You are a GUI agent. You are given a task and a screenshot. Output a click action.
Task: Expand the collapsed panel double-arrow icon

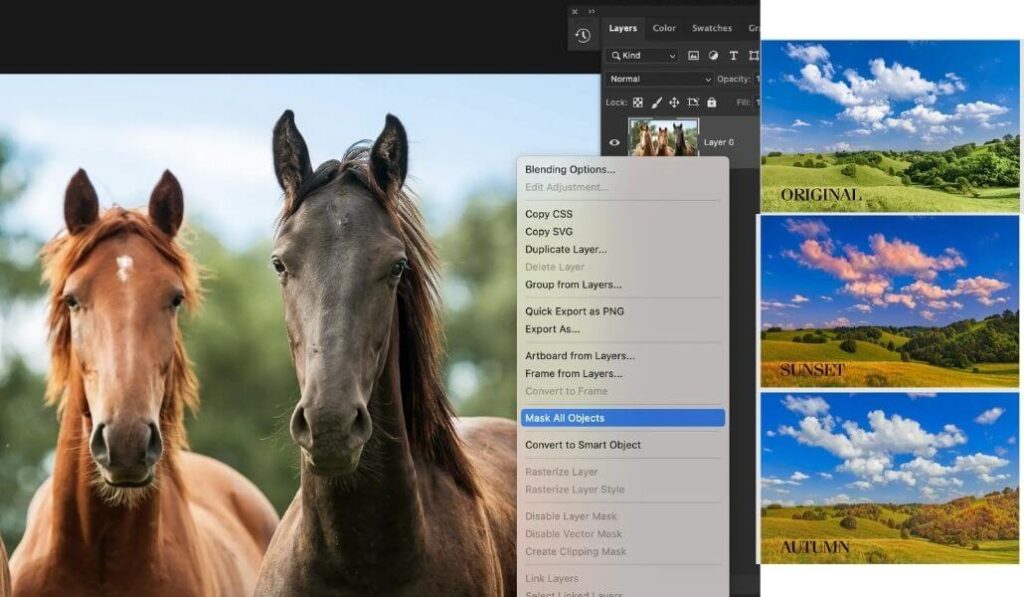(x=591, y=12)
